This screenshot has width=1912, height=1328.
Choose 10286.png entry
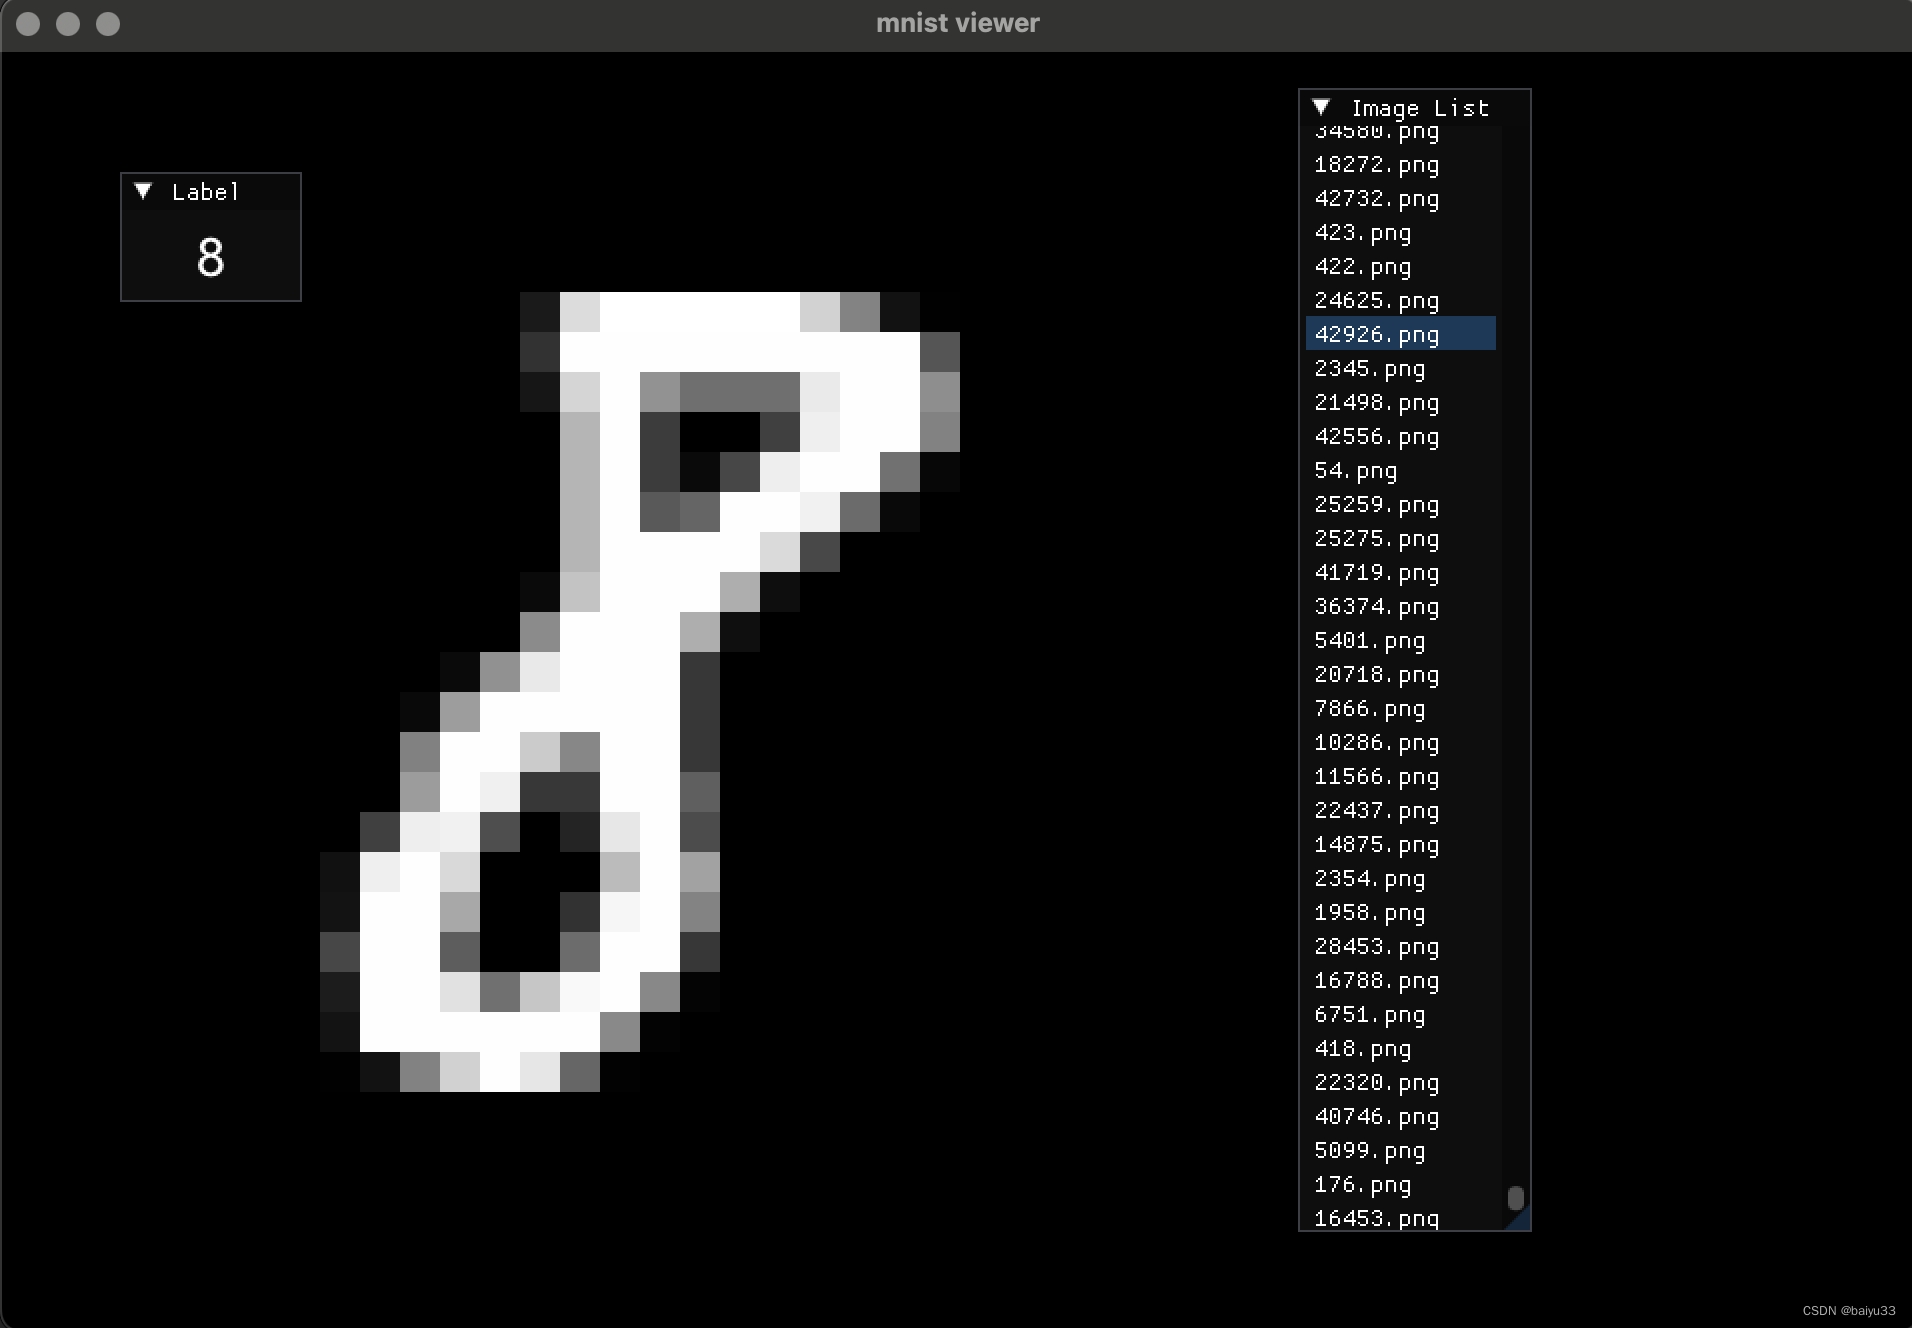click(x=1401, y=742)
